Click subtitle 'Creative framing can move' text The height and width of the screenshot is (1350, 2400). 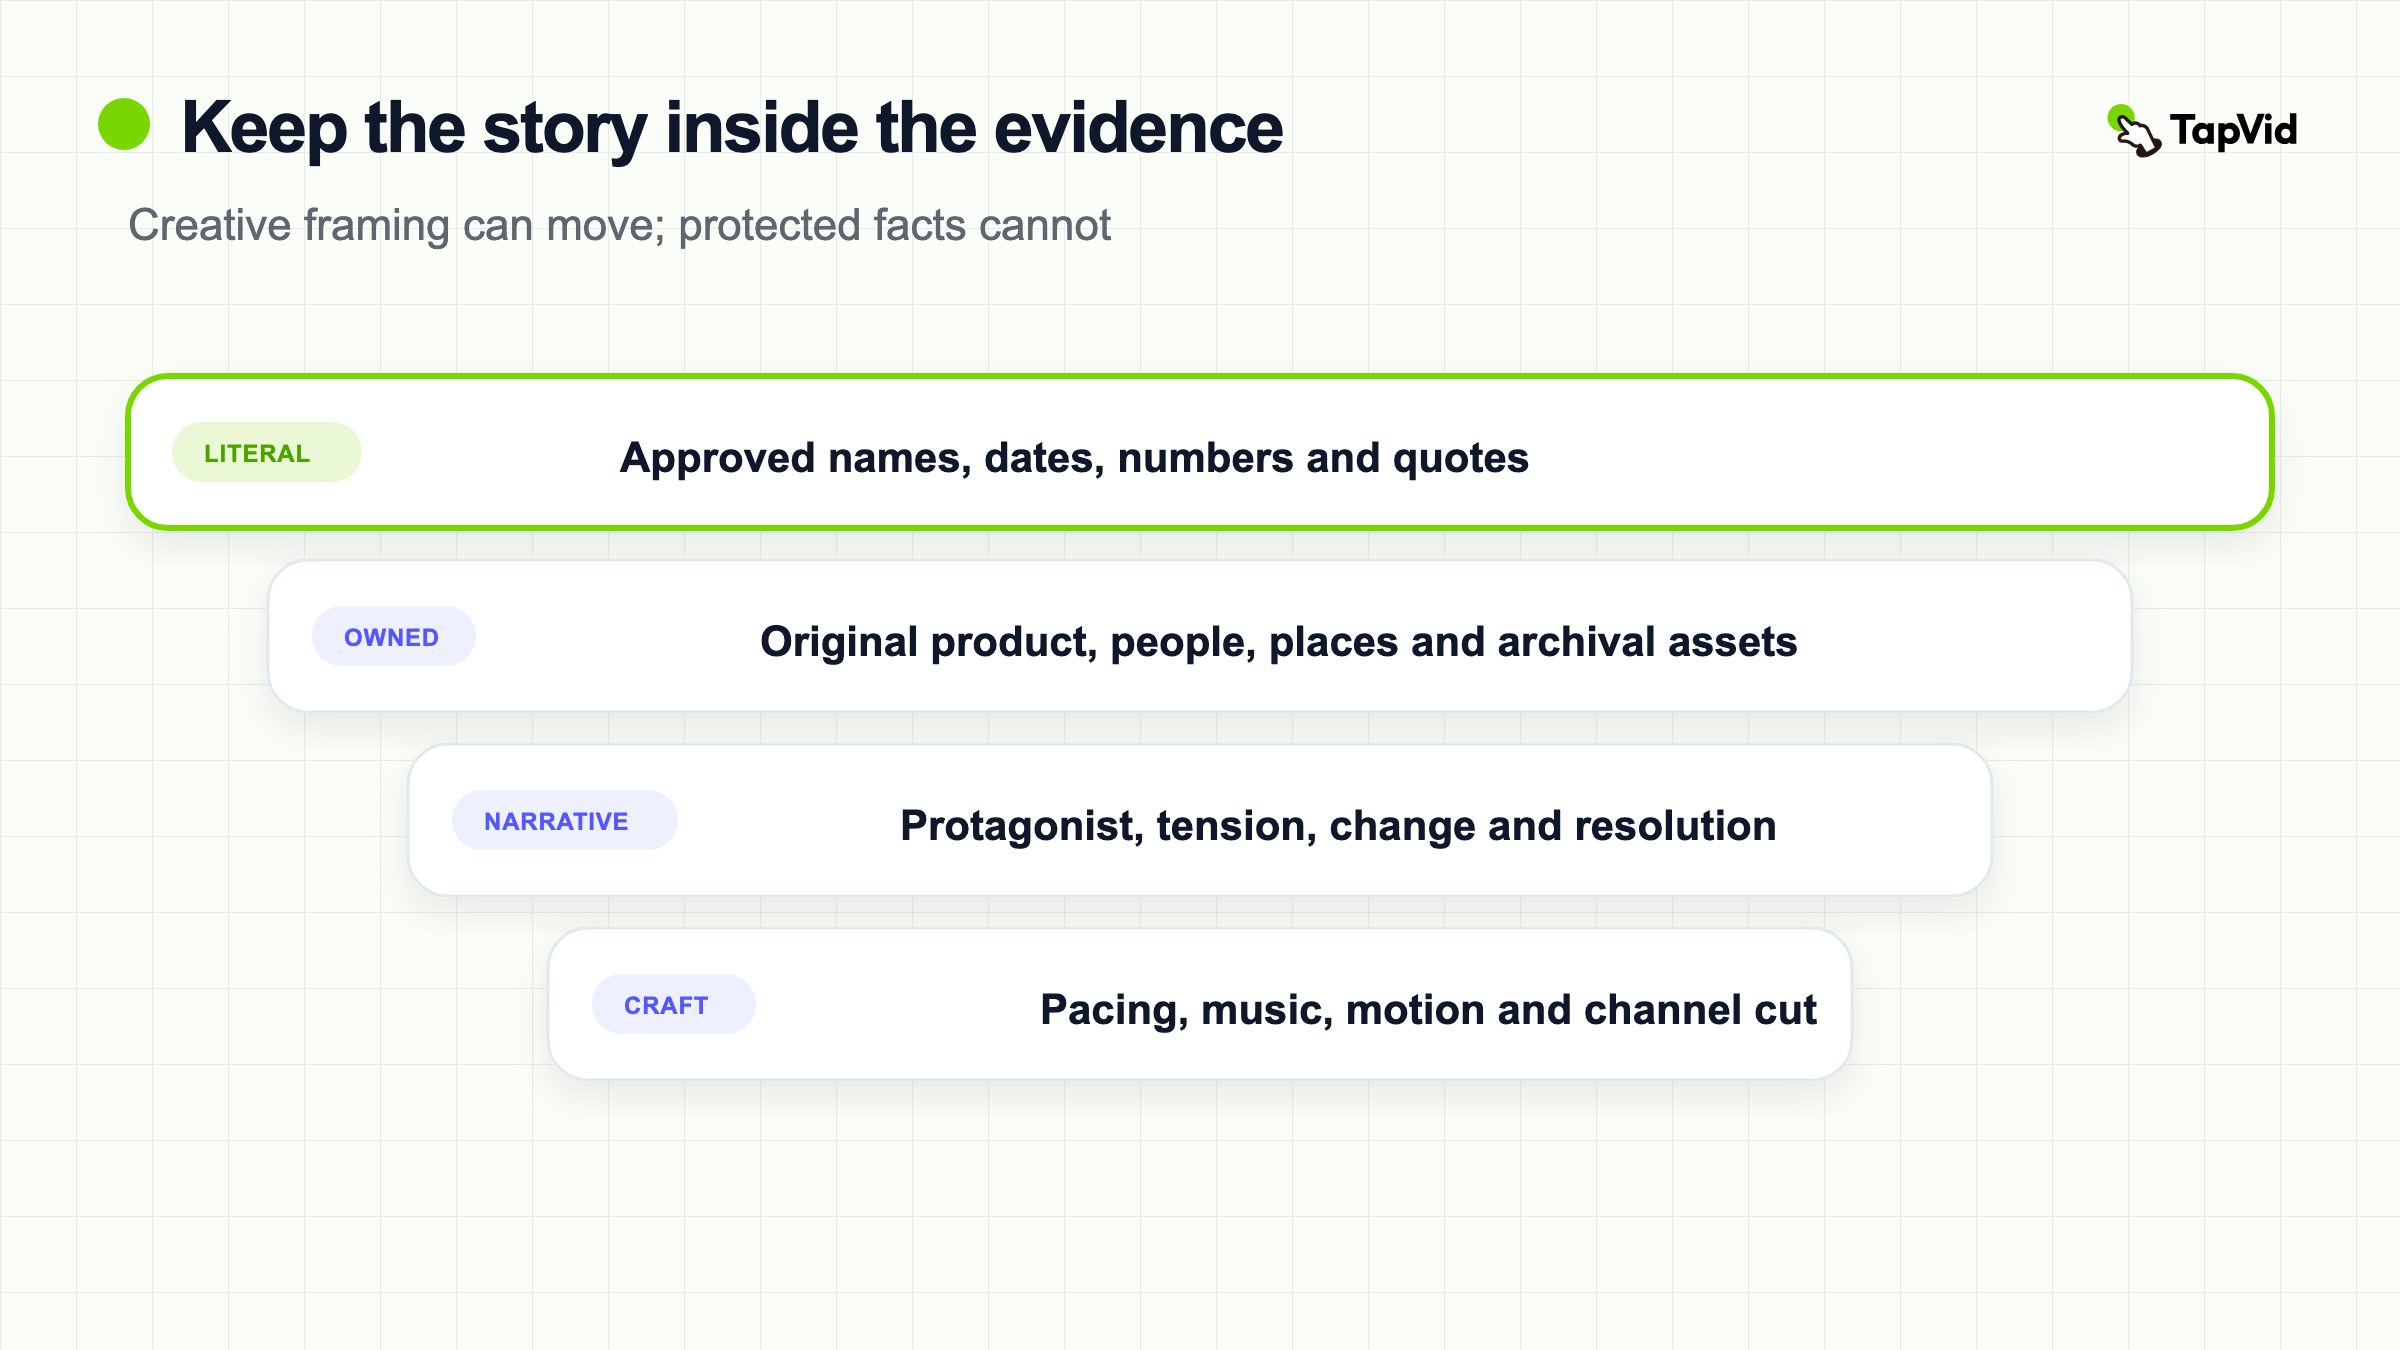click(396, 225)
